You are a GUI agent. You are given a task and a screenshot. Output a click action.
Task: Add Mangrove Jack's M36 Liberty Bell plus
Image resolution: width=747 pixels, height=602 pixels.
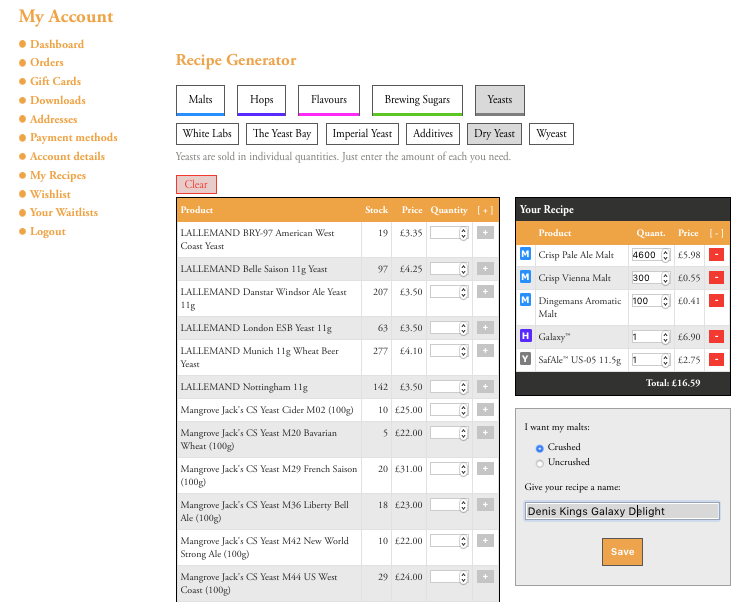click(485, 505)
